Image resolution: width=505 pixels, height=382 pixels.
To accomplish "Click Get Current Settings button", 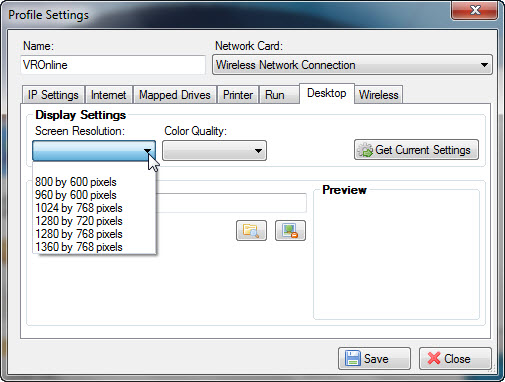I will tap(416, 150).
